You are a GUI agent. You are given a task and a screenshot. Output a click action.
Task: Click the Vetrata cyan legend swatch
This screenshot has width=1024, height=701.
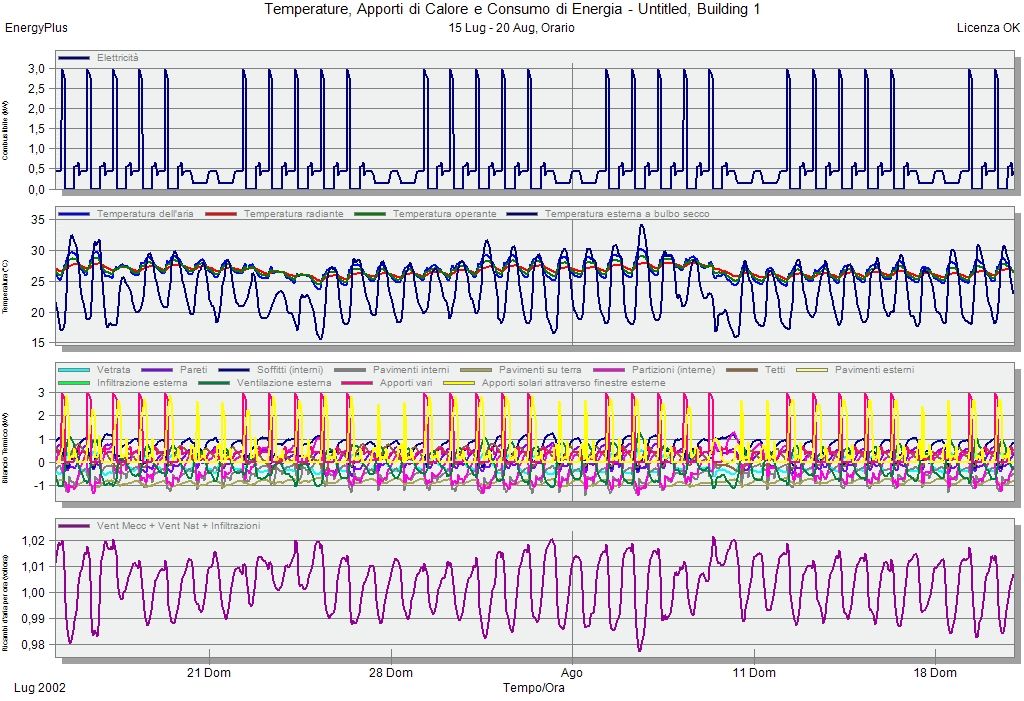tap(74, 370)
